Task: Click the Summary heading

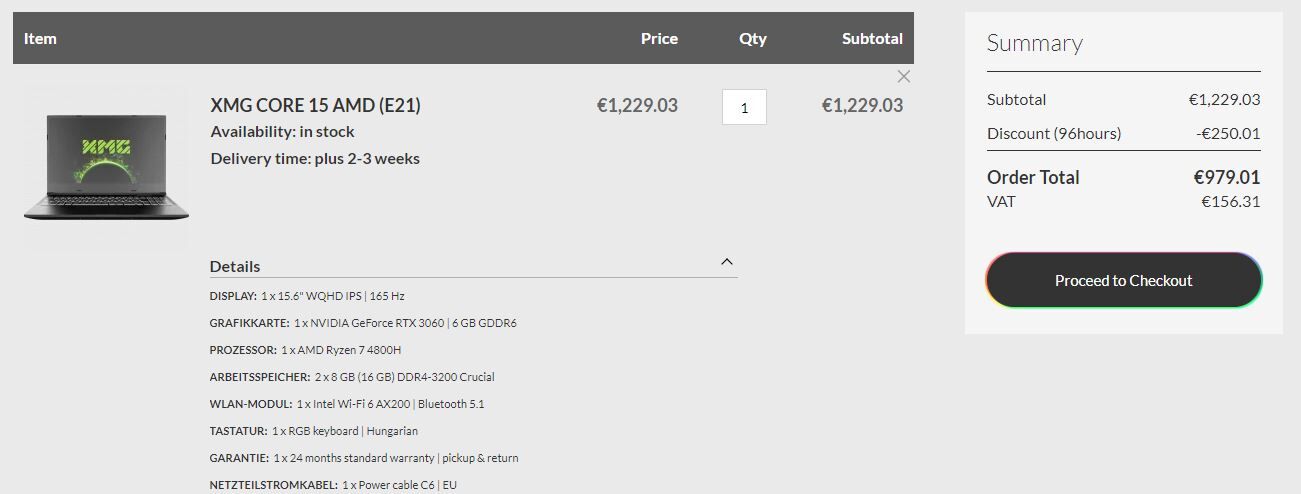Action: point(1034,43)
